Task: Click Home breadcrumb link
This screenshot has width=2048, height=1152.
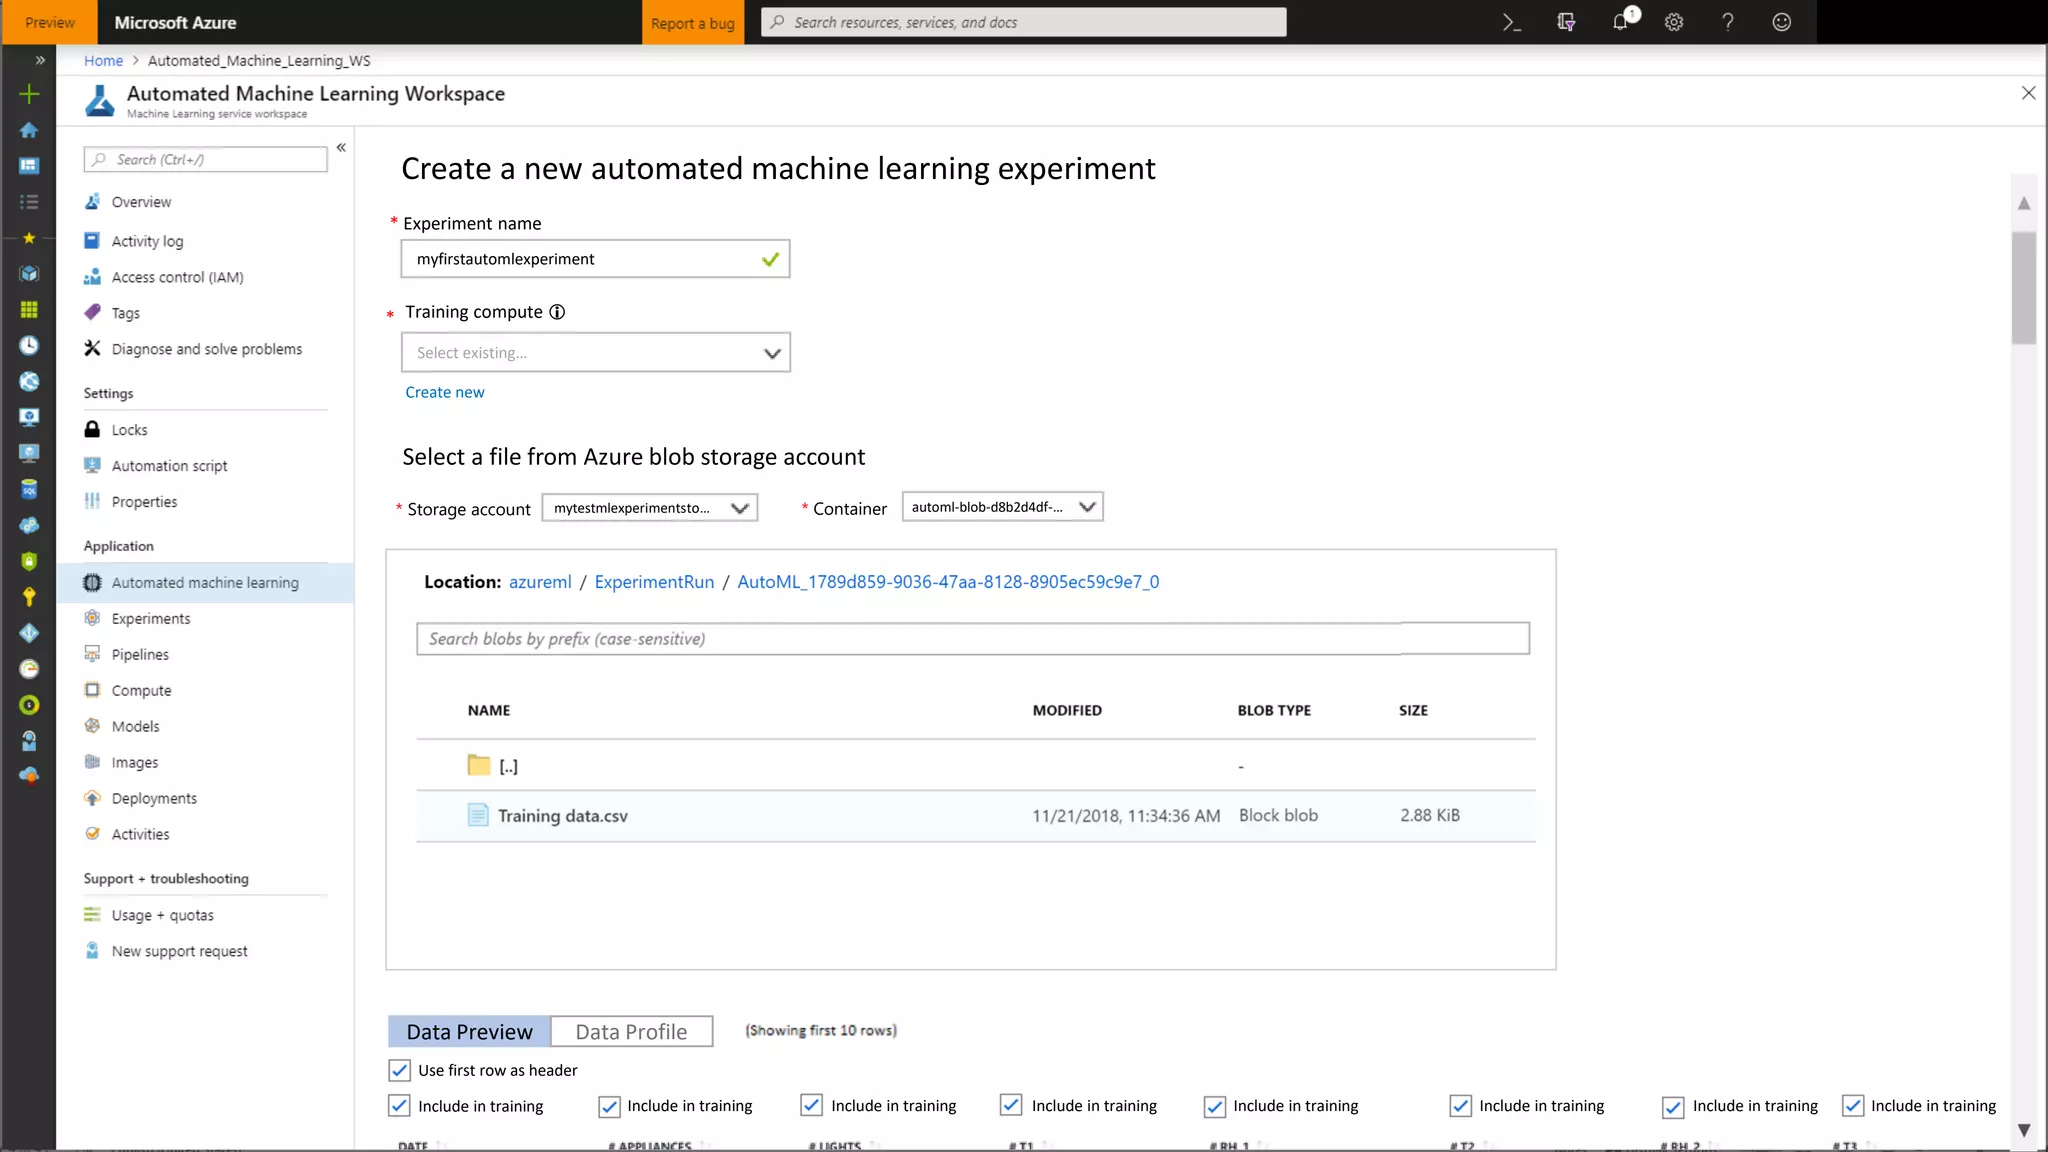Action: (x=103, y=60)
